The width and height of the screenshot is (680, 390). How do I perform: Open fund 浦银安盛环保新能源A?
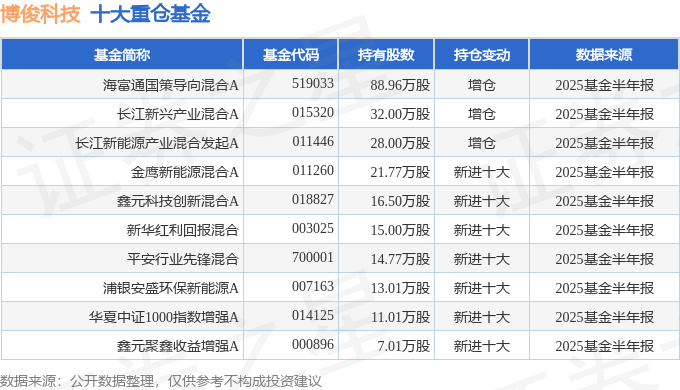coord(170,288)
